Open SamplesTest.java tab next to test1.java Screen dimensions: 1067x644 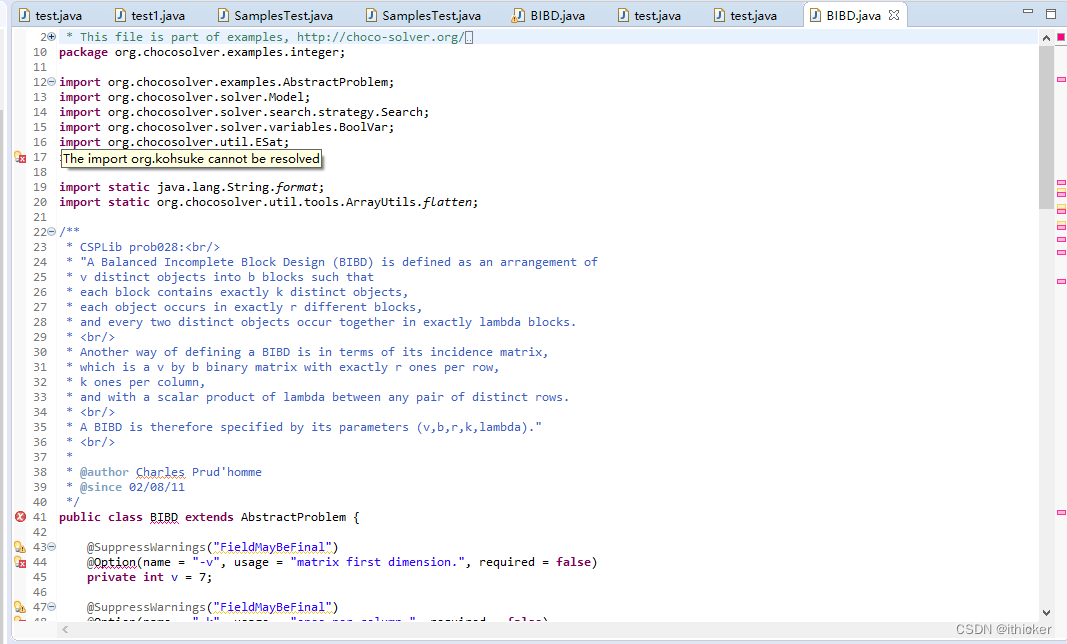click(276, 15)
